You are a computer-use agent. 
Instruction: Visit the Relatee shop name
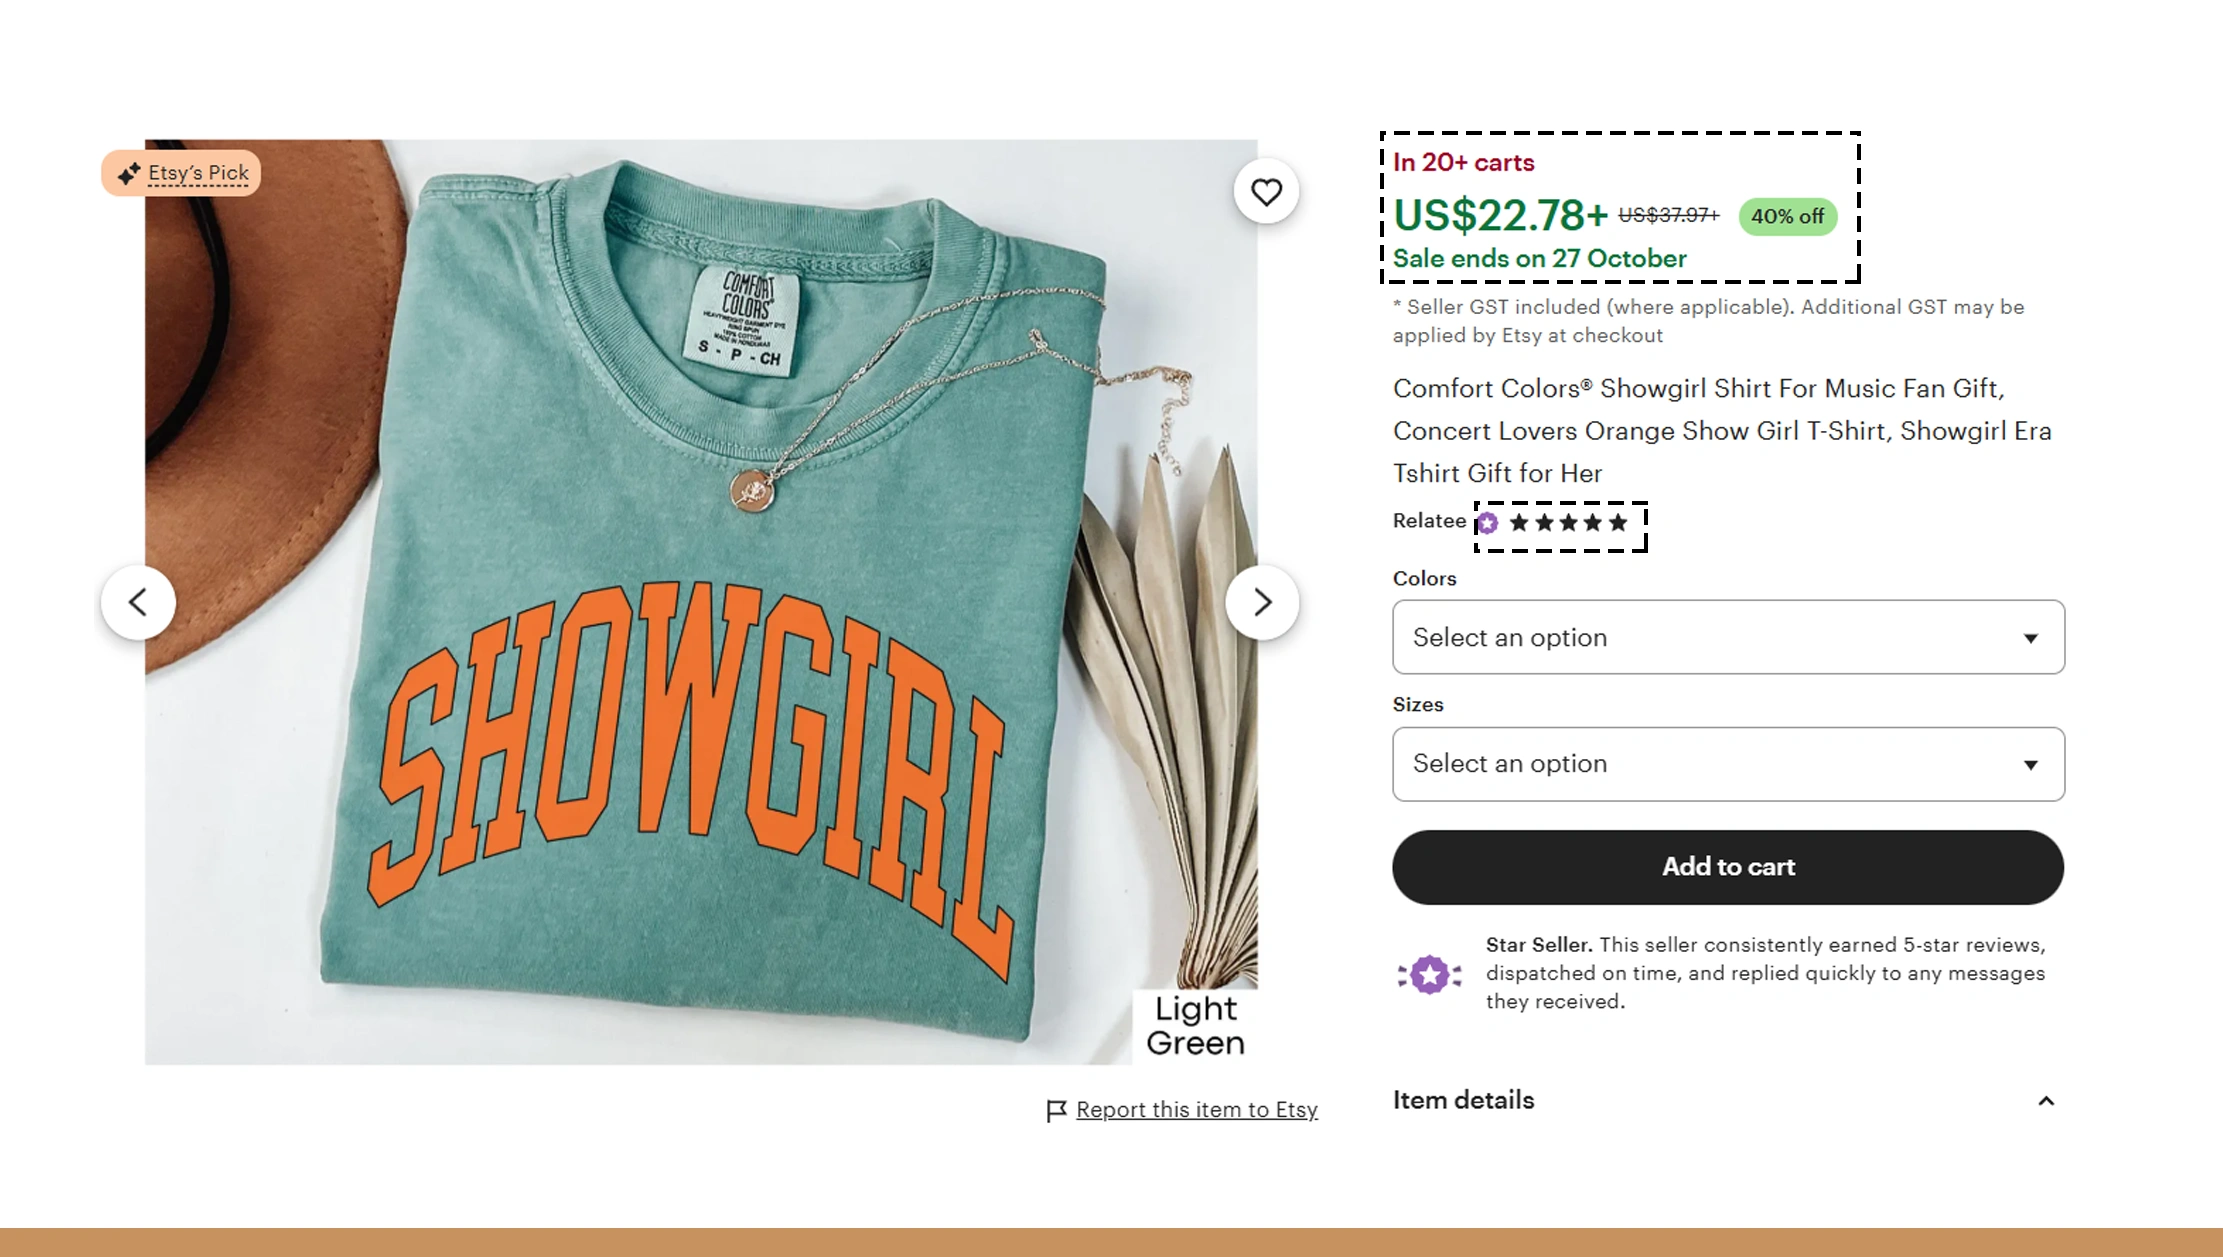(1429, 521)
